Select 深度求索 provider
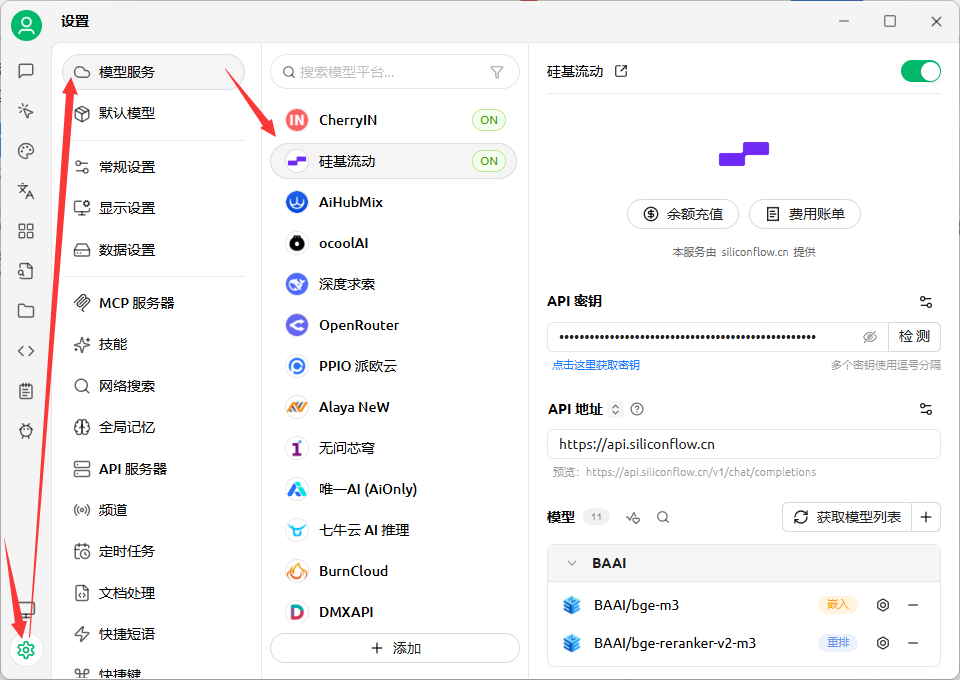 coord(394,284)
